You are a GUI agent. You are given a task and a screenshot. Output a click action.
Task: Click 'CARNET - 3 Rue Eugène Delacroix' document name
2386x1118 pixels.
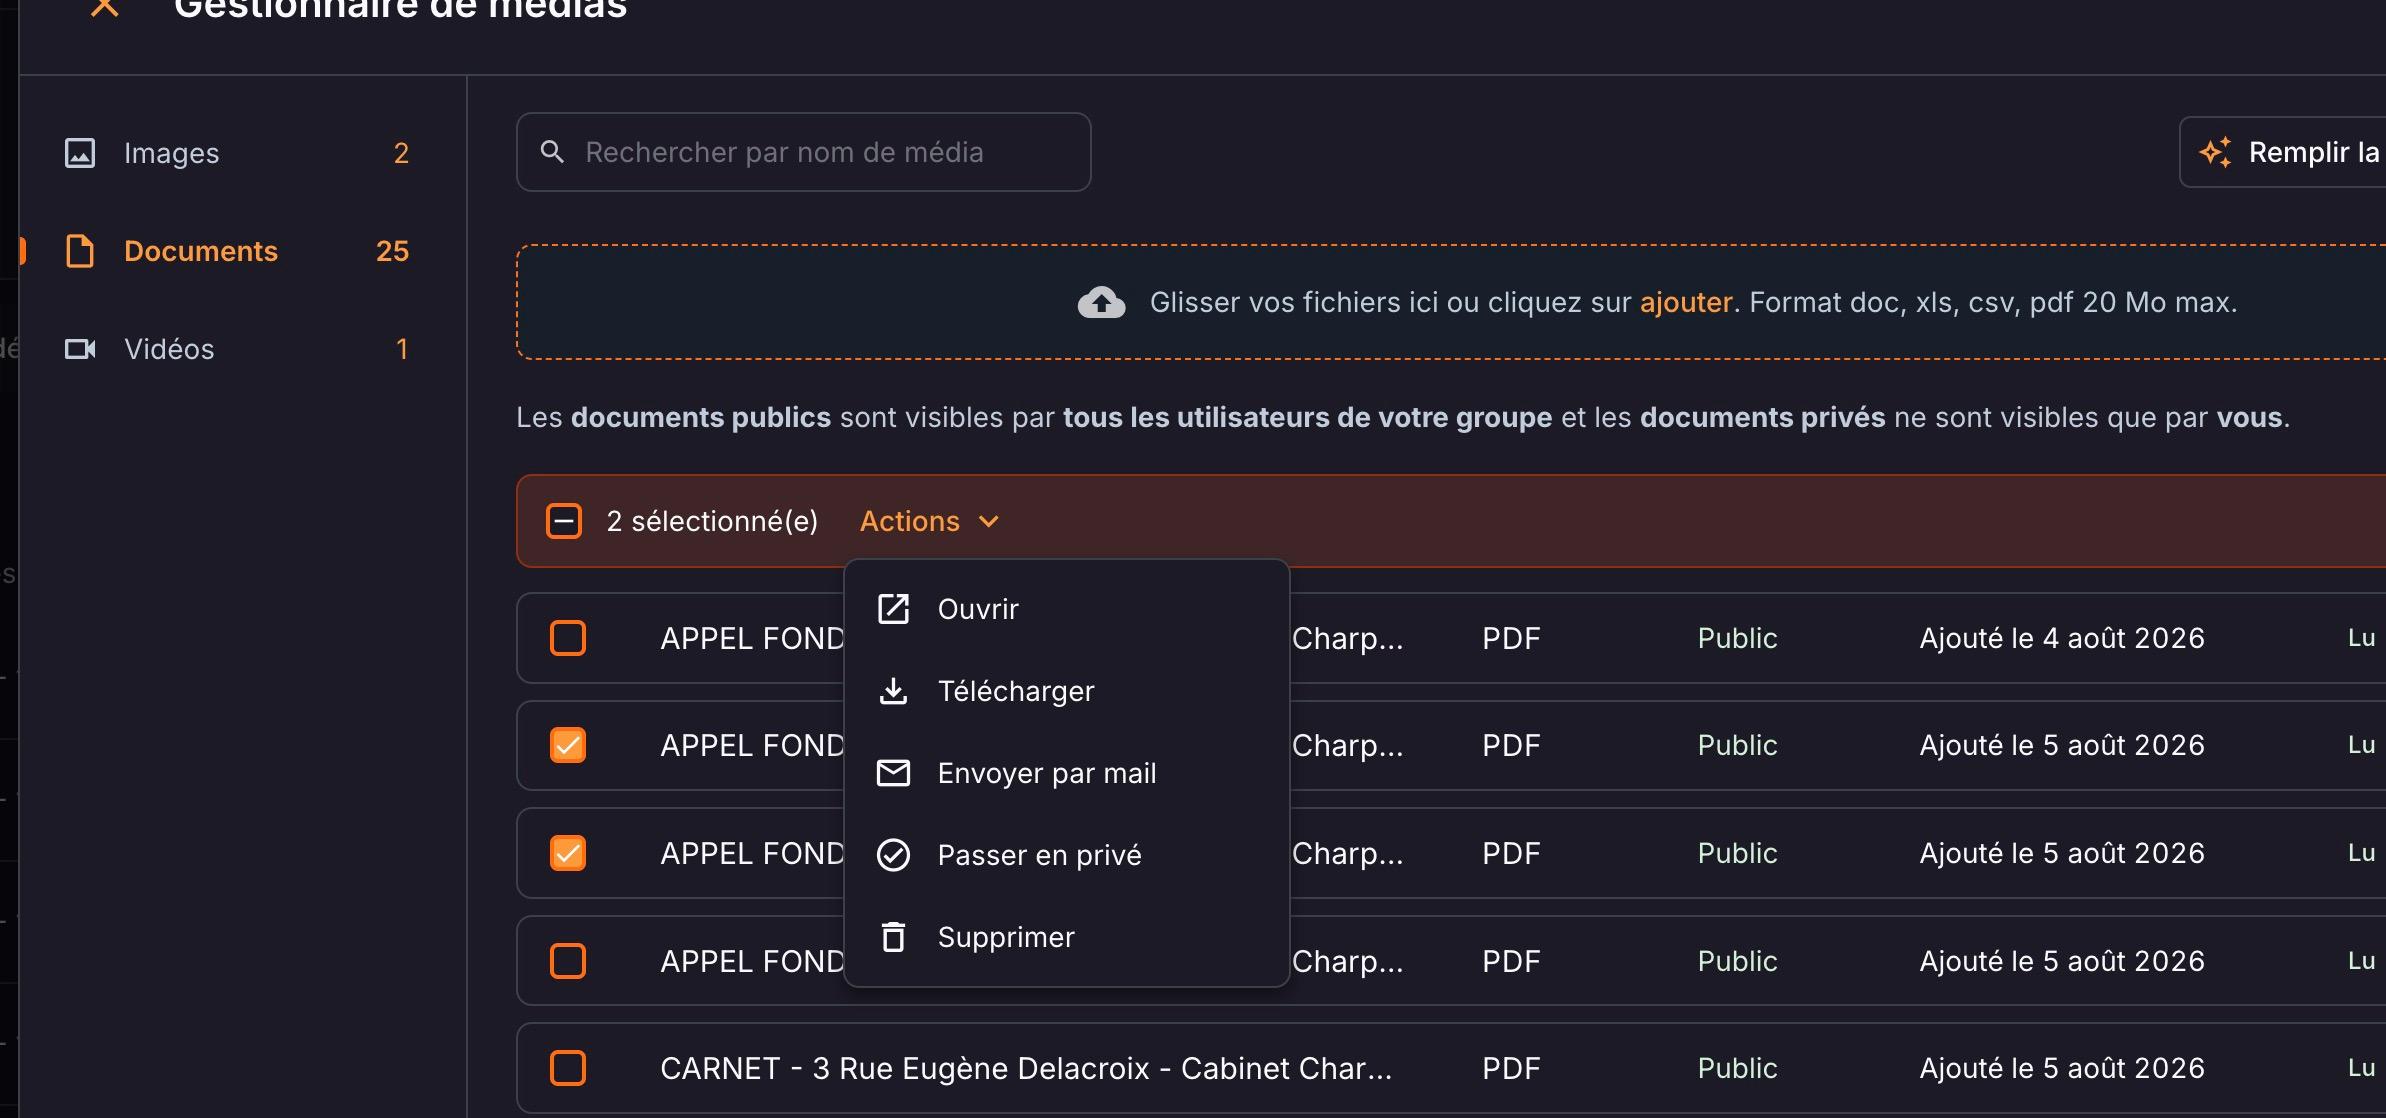(1026, 1068)
